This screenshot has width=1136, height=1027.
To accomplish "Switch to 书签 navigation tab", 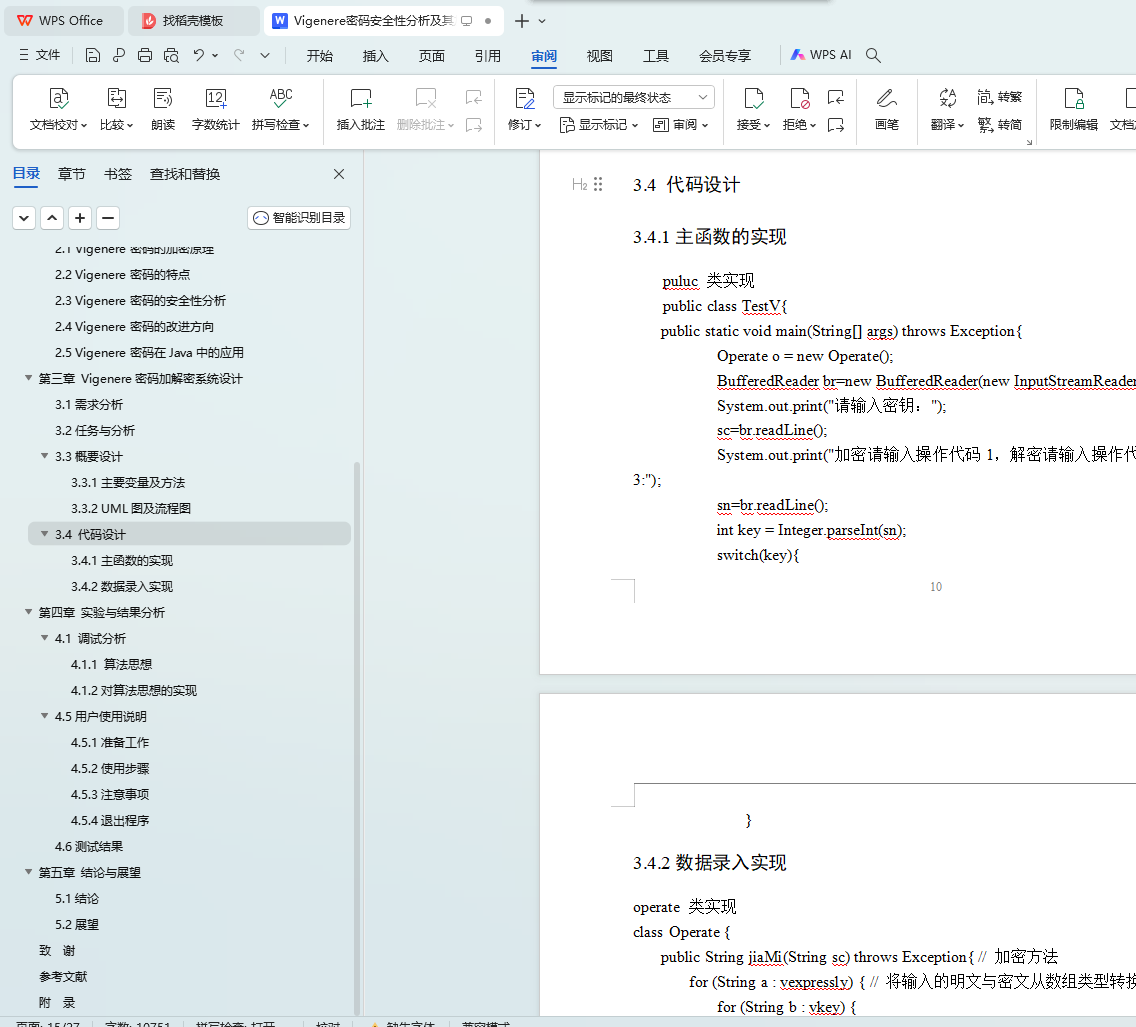I will tap(117, 174).
